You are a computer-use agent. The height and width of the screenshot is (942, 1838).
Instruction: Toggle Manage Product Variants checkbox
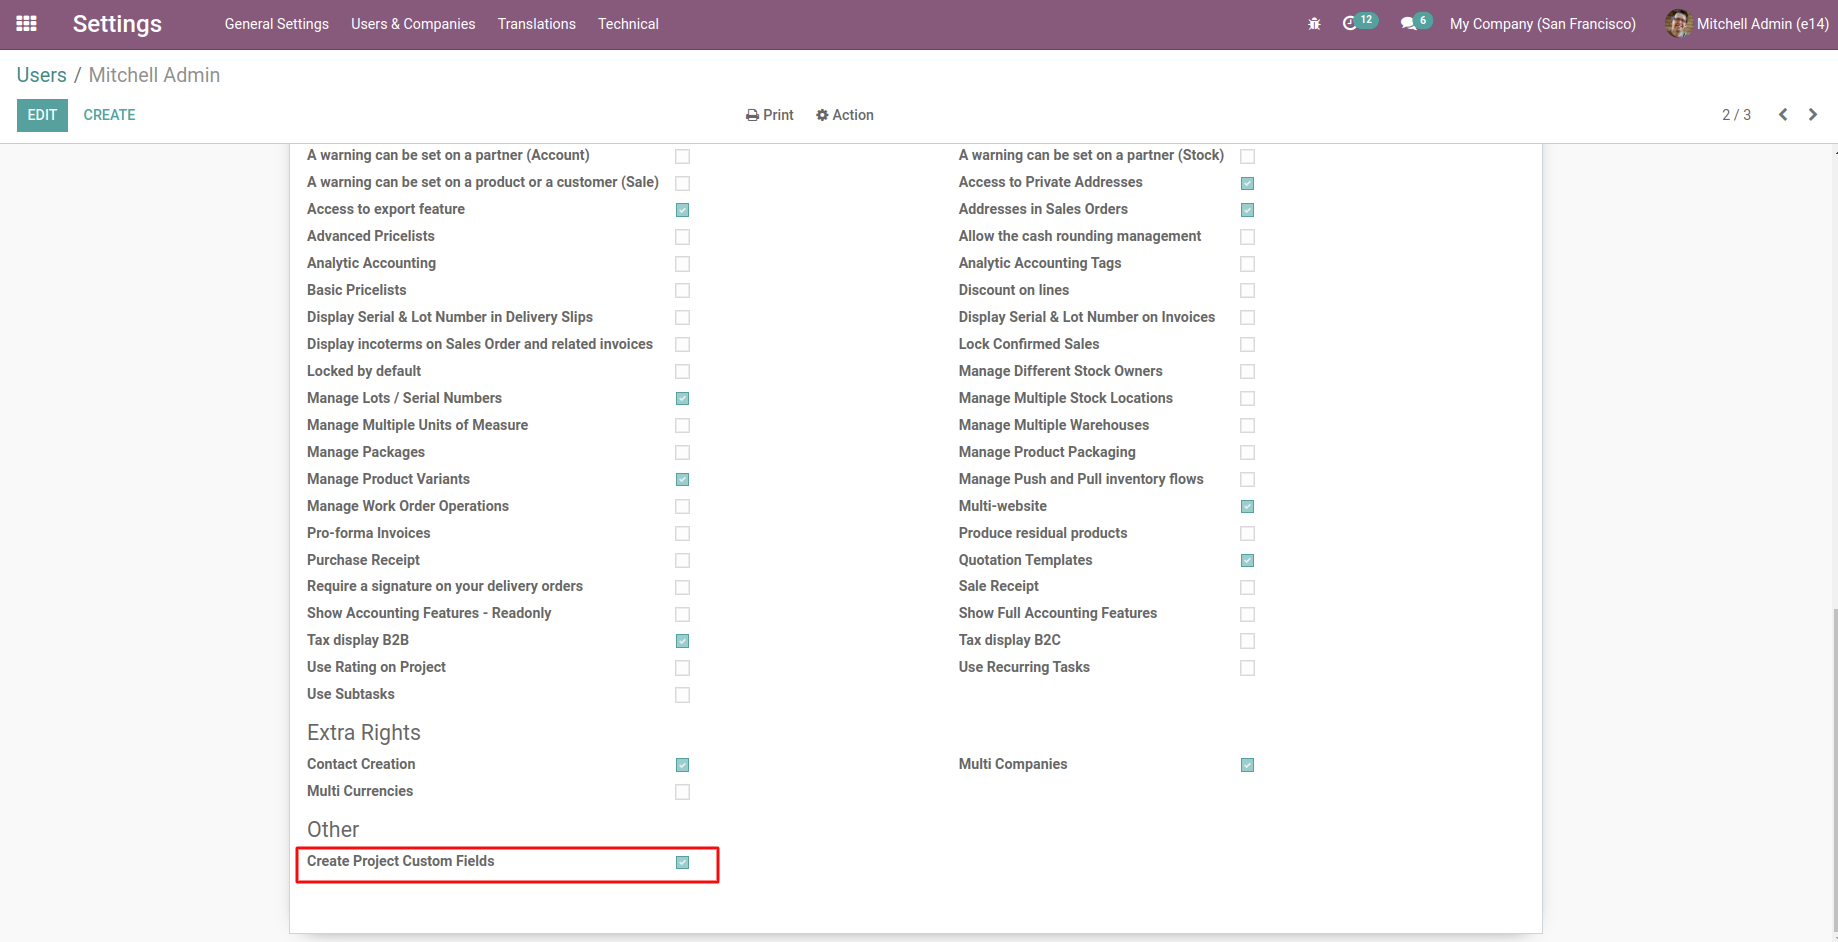click(x=682, y=480)
